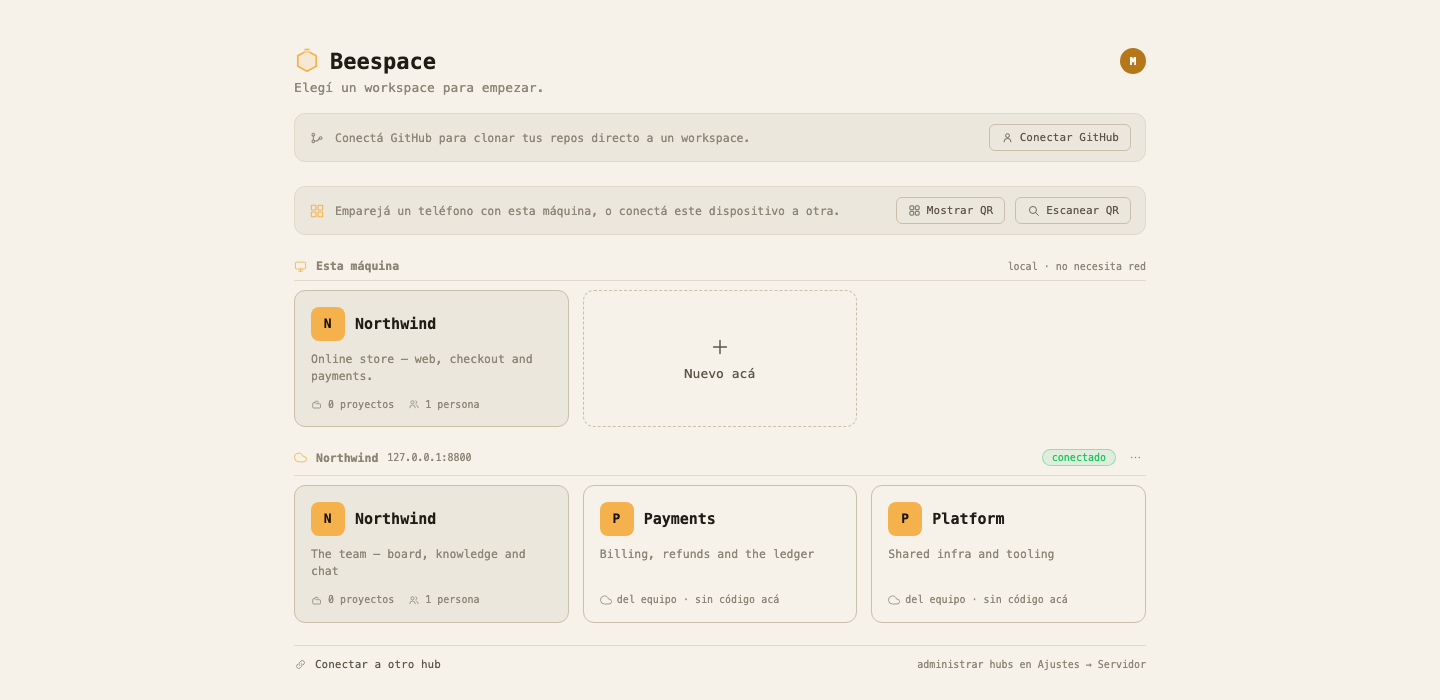Image resolution: width=1440 pixels, height=700 pixels.
Task: Click the magnifier icon inside Escanear QR button
Action: click(x=1033, y=211)
